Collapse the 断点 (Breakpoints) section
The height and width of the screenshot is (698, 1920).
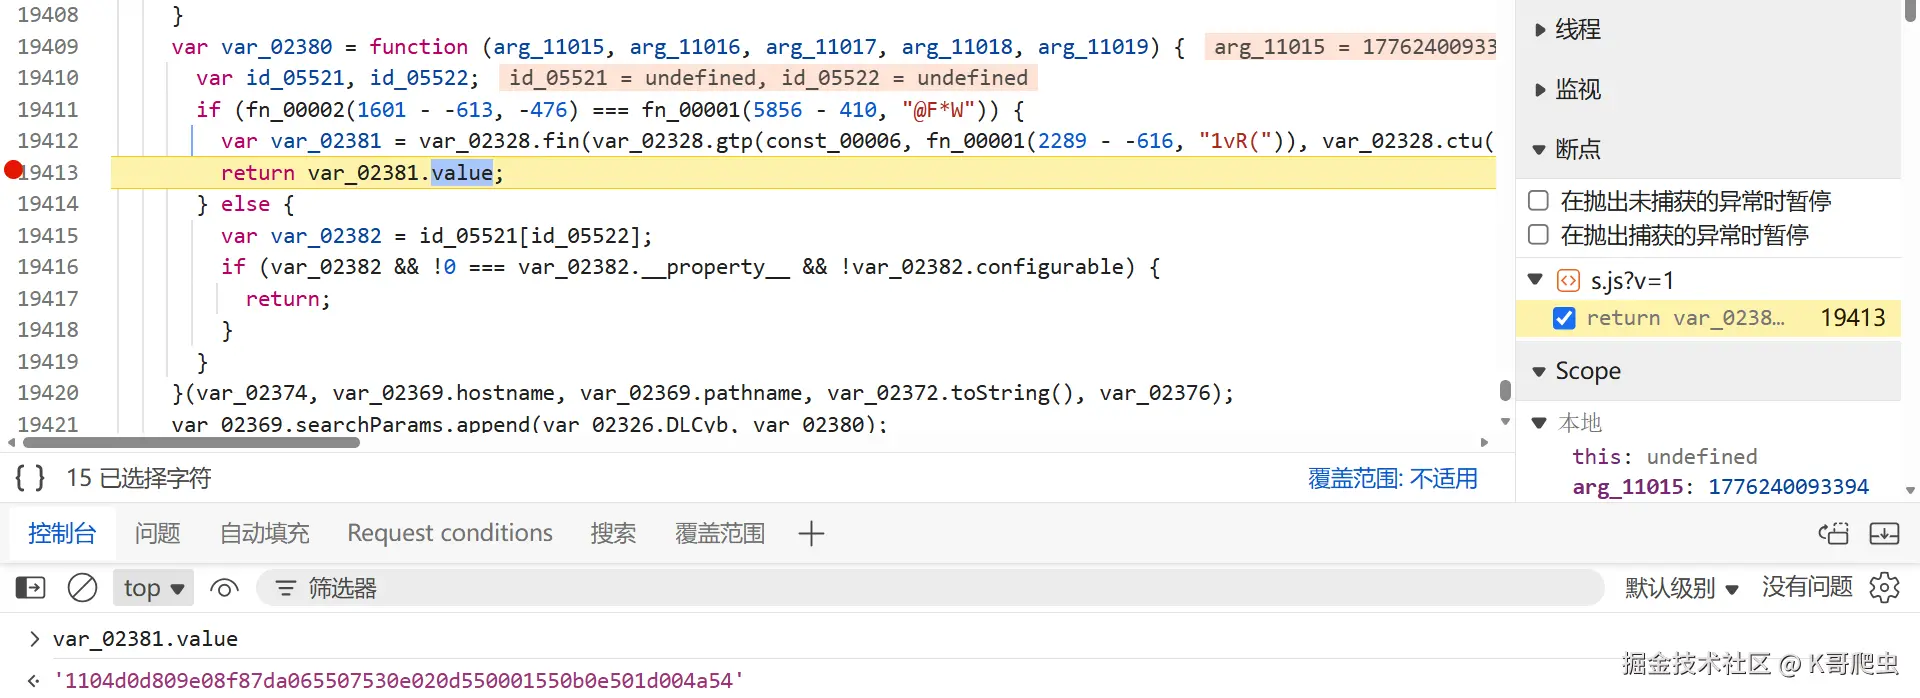tap(1539, 150)
